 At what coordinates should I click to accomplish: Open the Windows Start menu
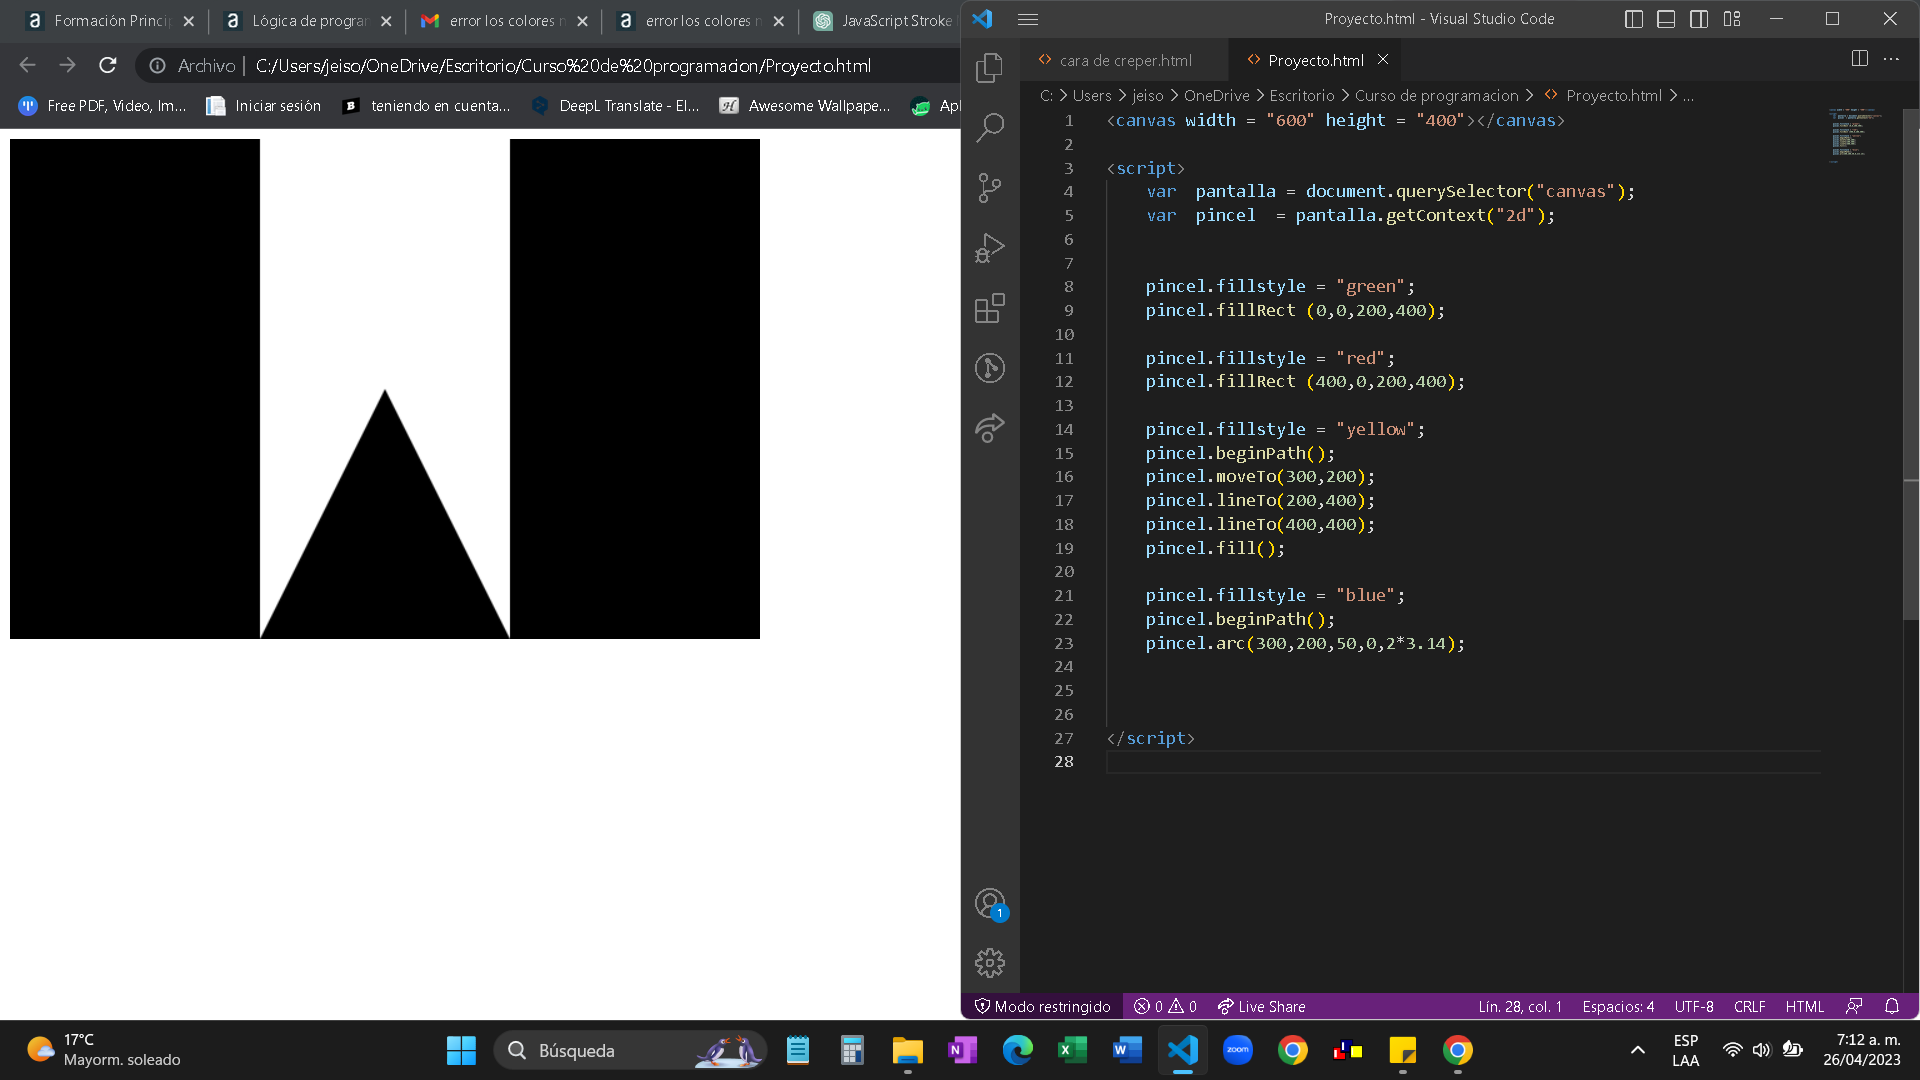click(x=461, y=1050)
